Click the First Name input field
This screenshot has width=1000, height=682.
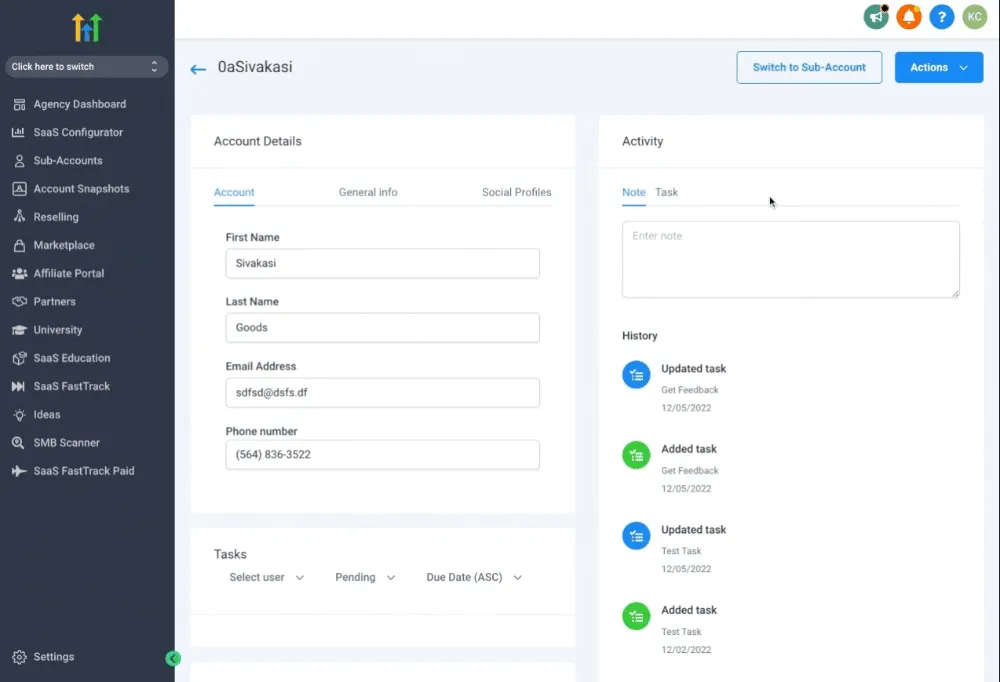pyautogui.click(x=383, y=263)
